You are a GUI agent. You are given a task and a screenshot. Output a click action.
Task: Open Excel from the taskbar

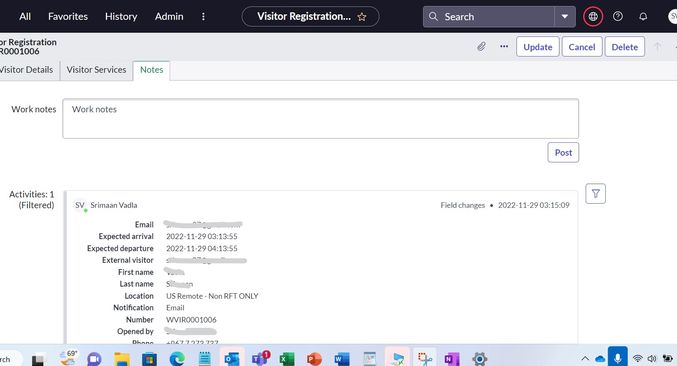[x=287, y=359]
